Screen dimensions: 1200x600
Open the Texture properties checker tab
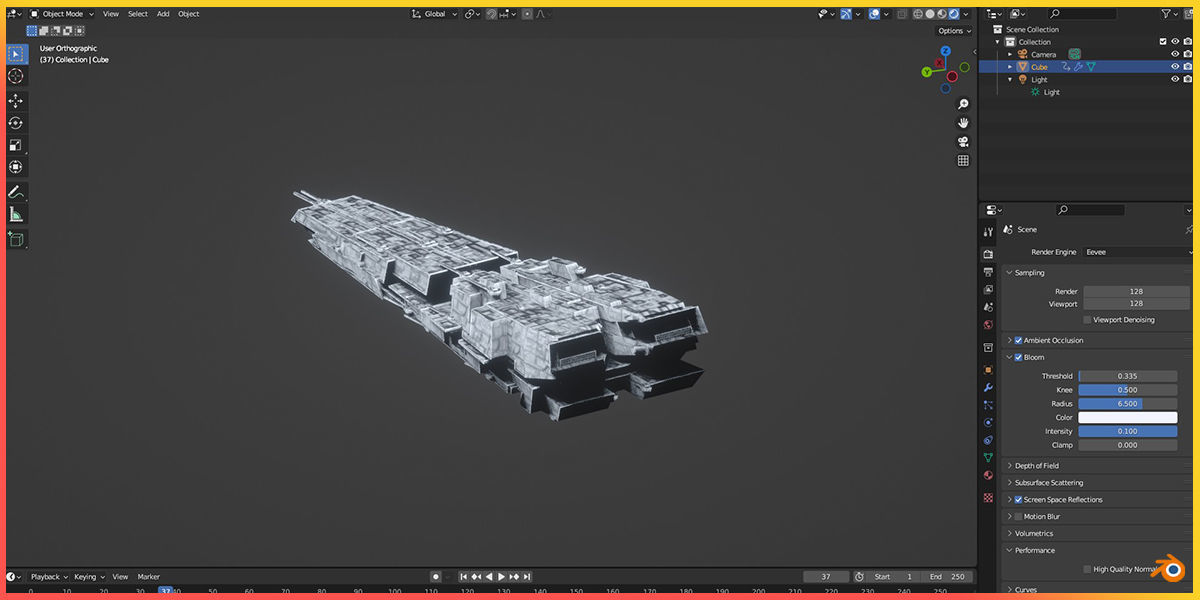click(989, 497)
